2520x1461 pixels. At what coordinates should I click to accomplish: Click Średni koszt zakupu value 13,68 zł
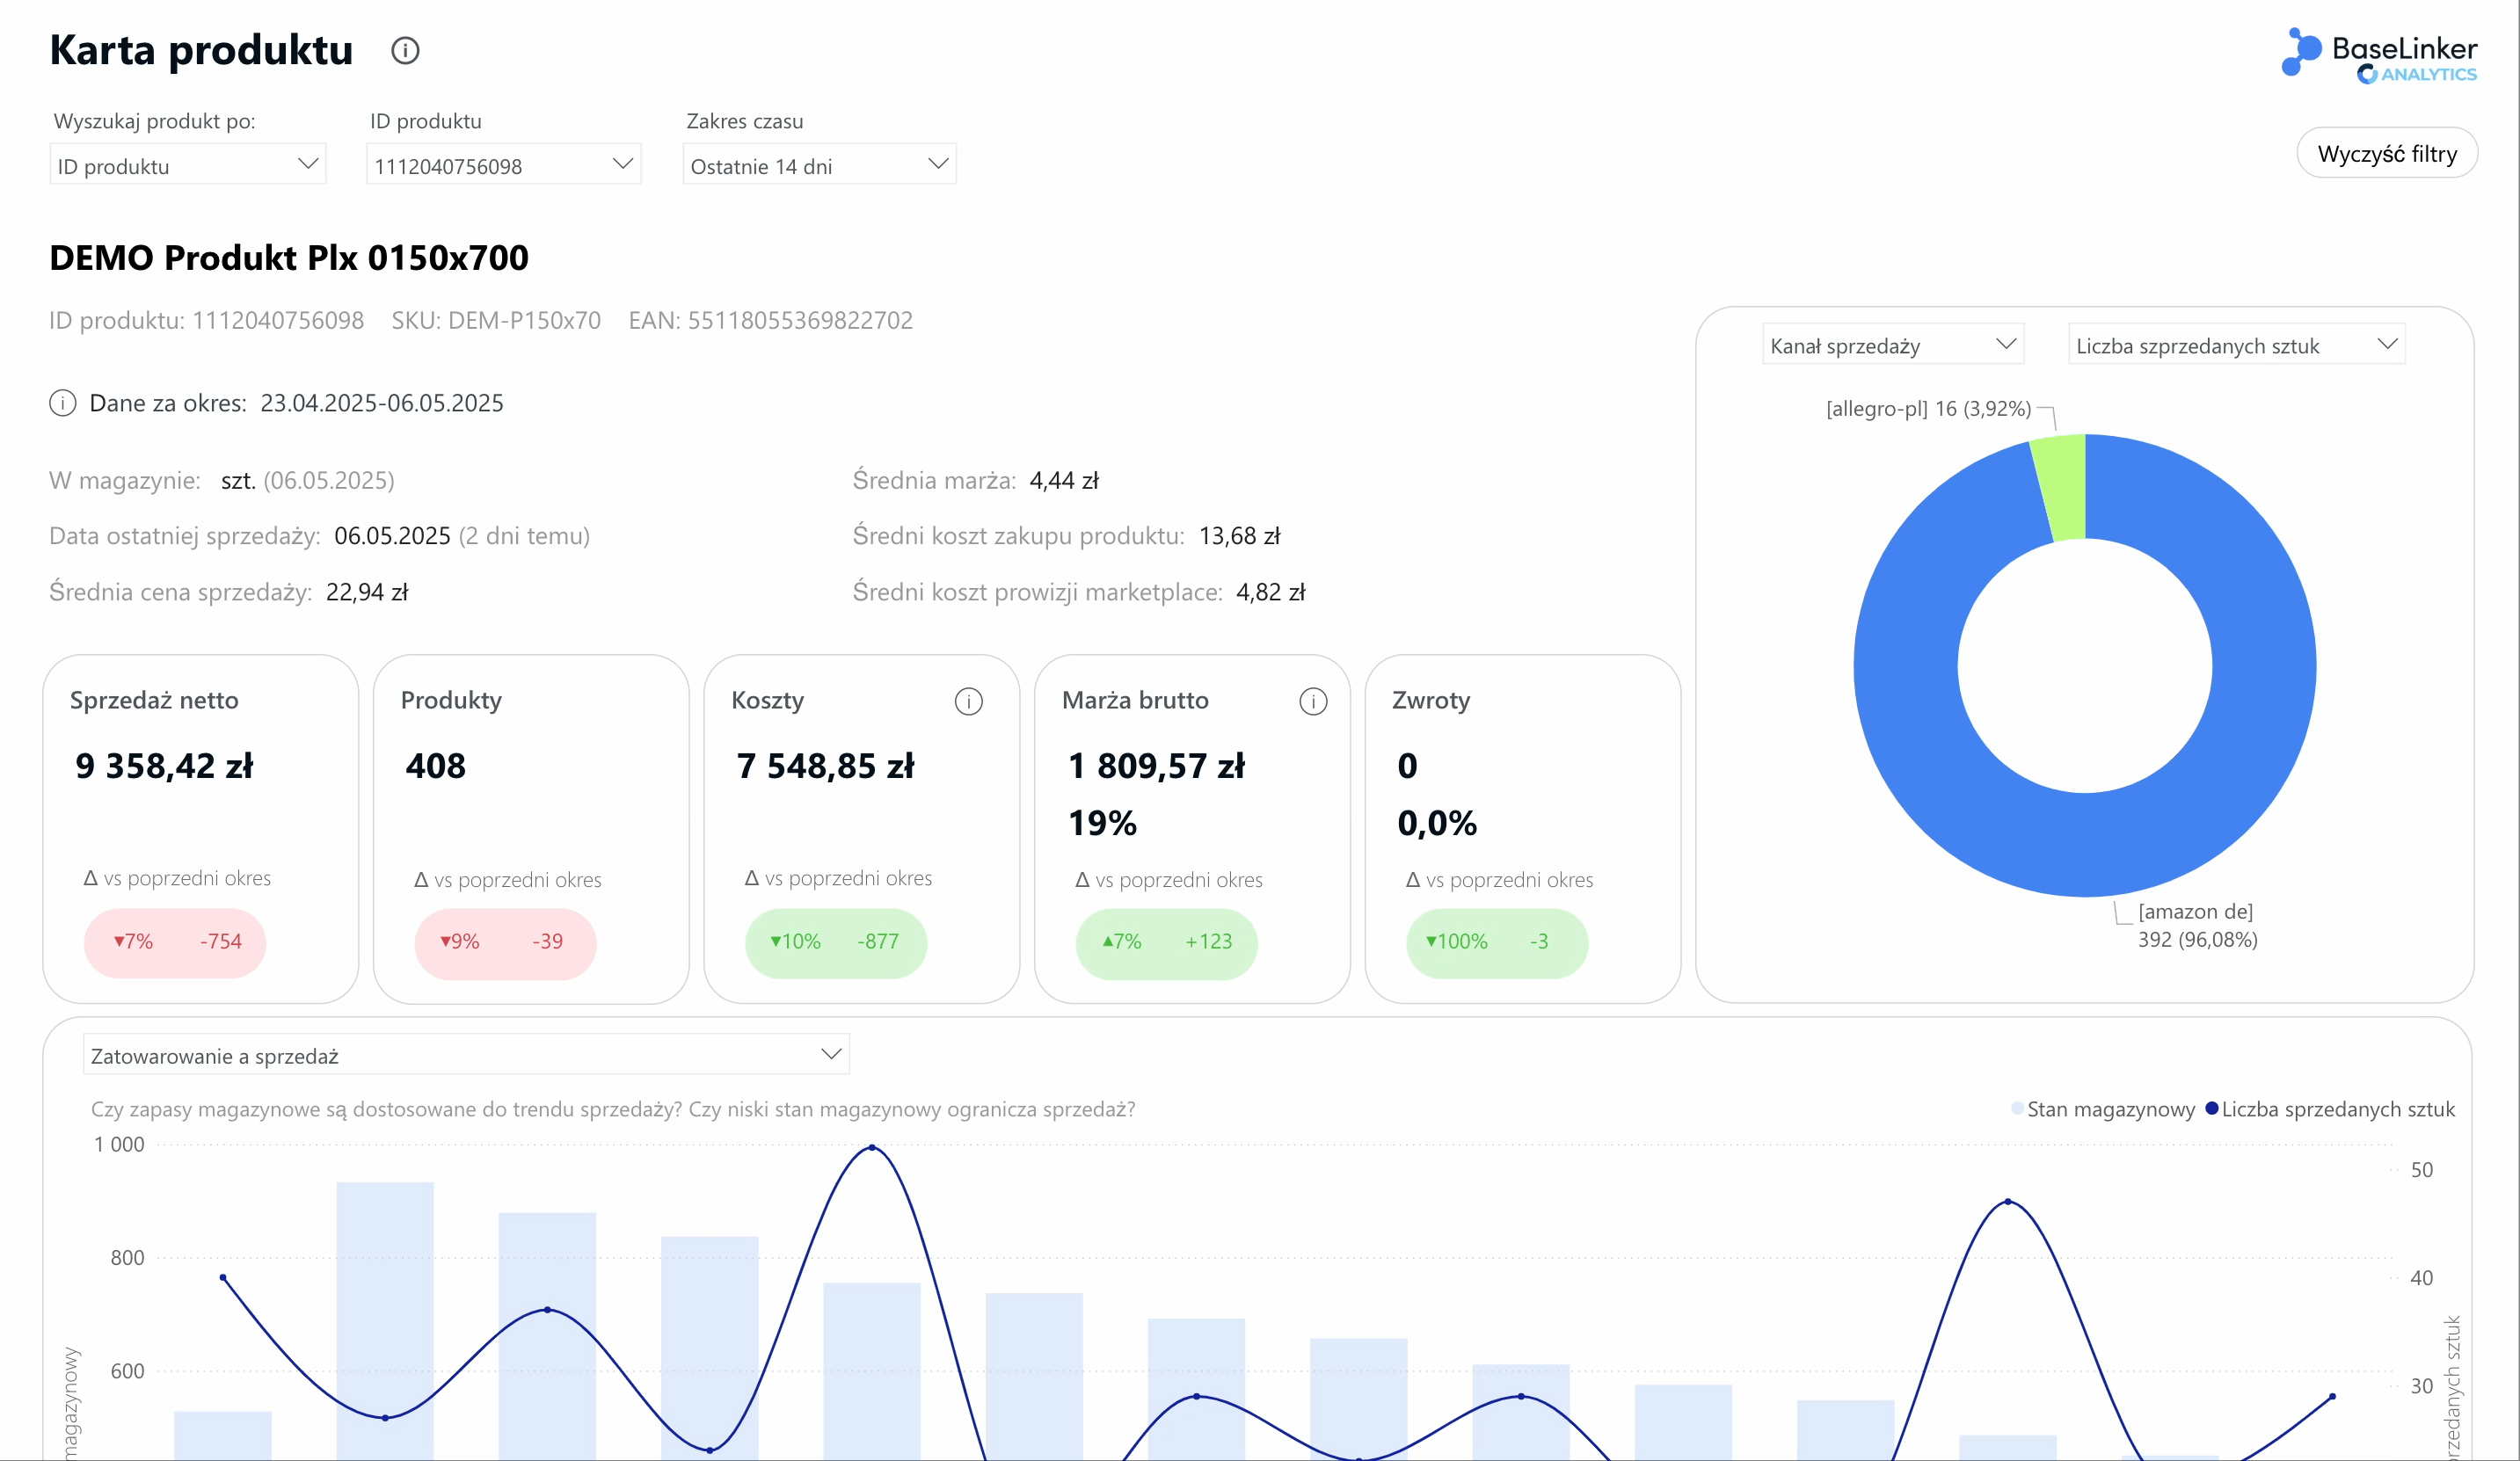(x=1240, y=536)
